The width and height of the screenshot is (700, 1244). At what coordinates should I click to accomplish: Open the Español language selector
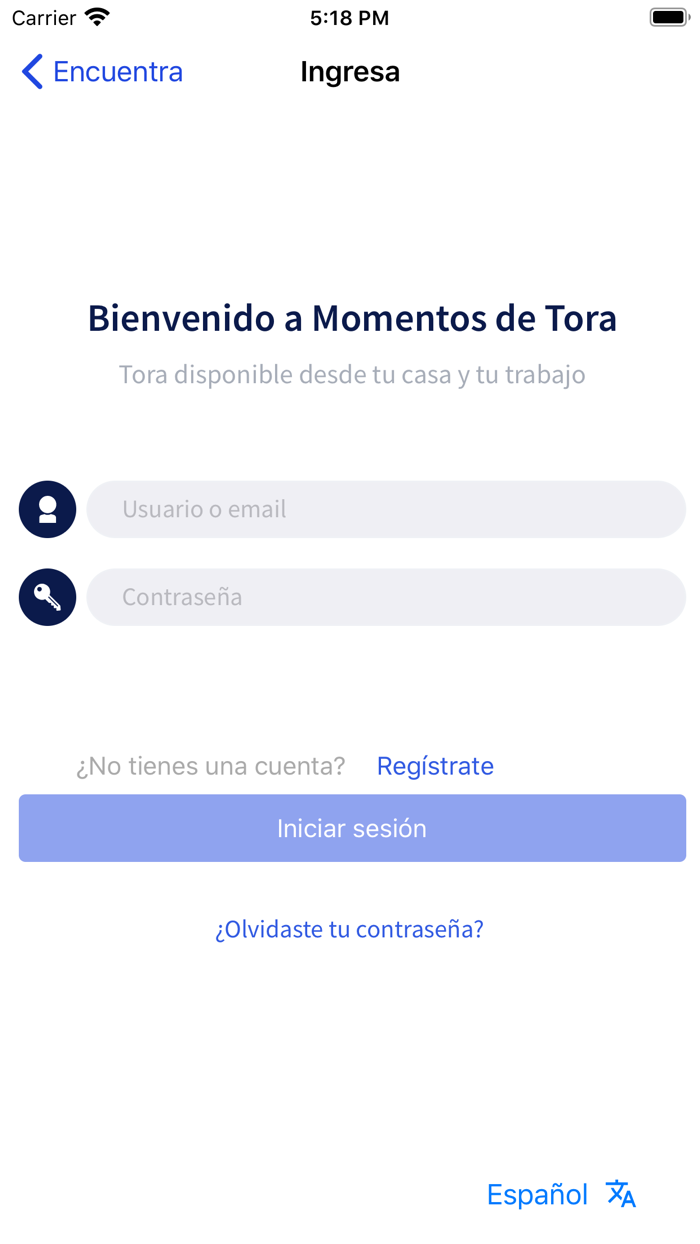[537, 1193]
